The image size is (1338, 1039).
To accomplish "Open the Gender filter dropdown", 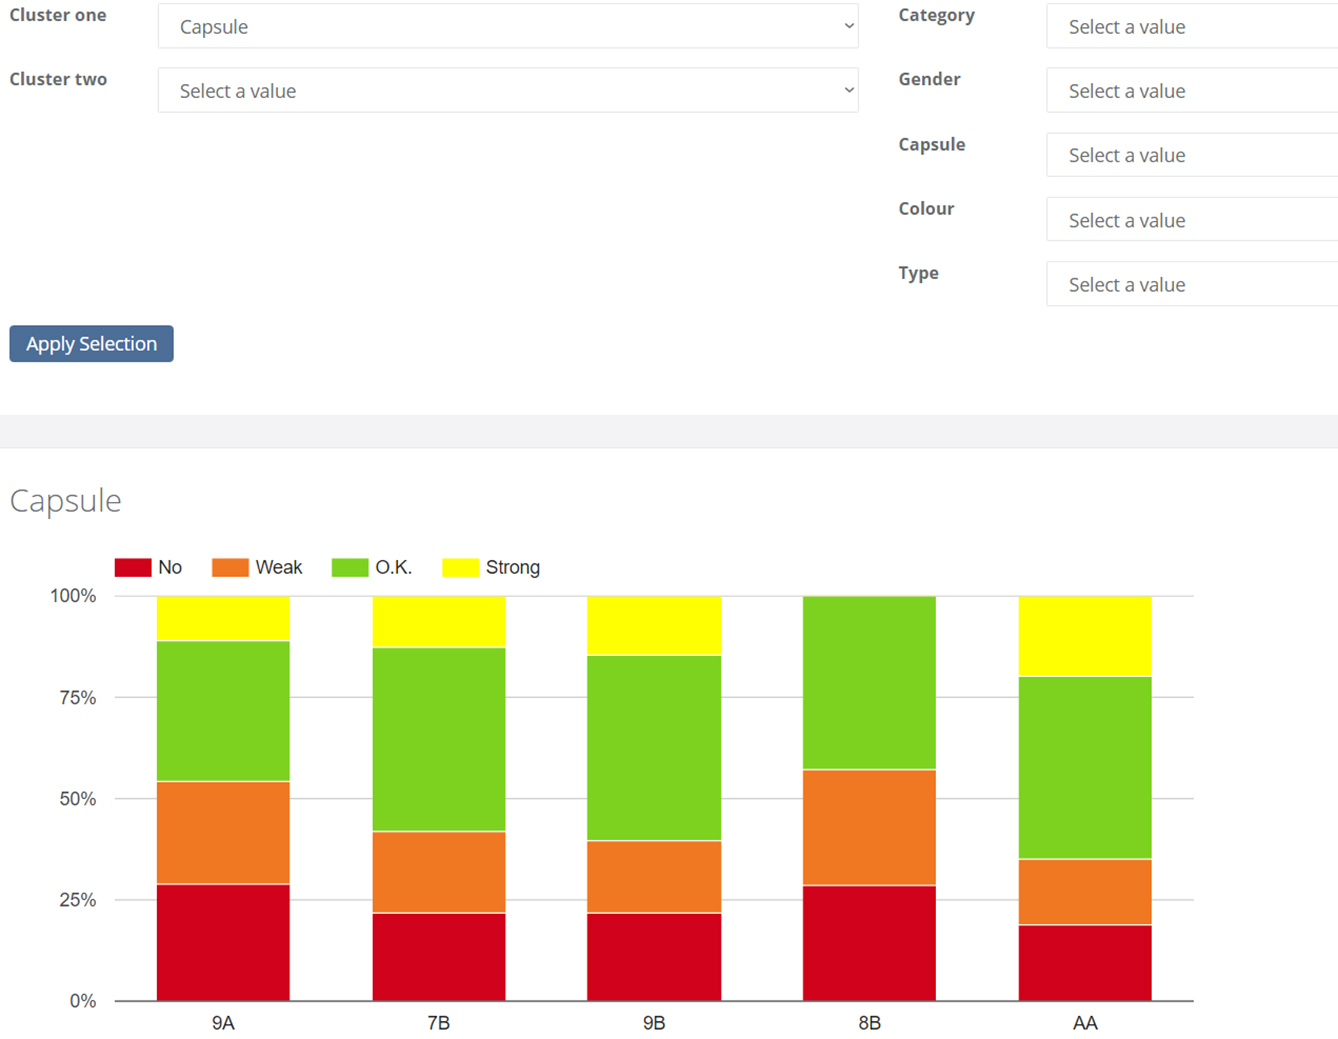I will pos(1192,91).
